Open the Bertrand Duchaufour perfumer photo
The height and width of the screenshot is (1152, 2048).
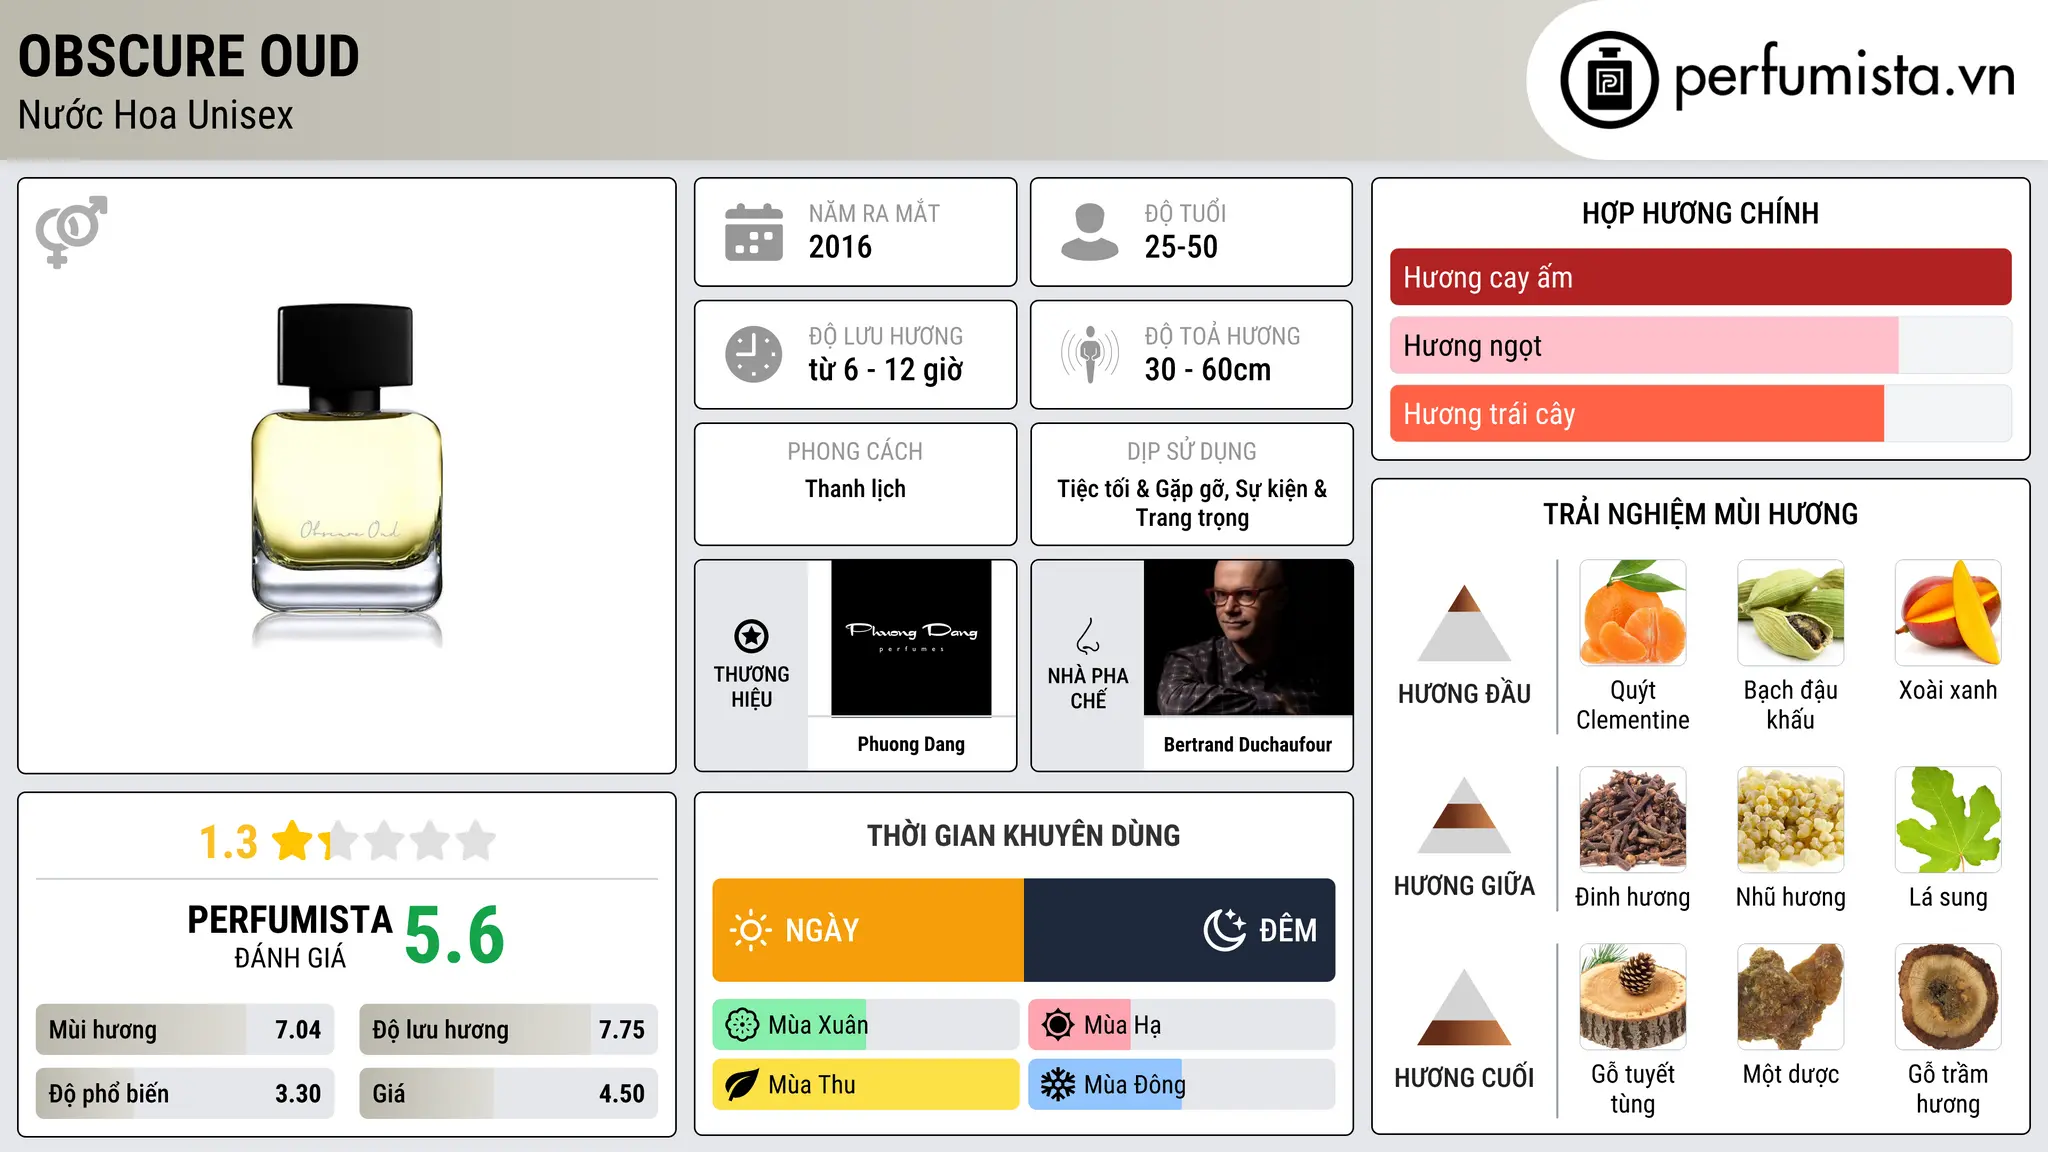[1248, 638]
